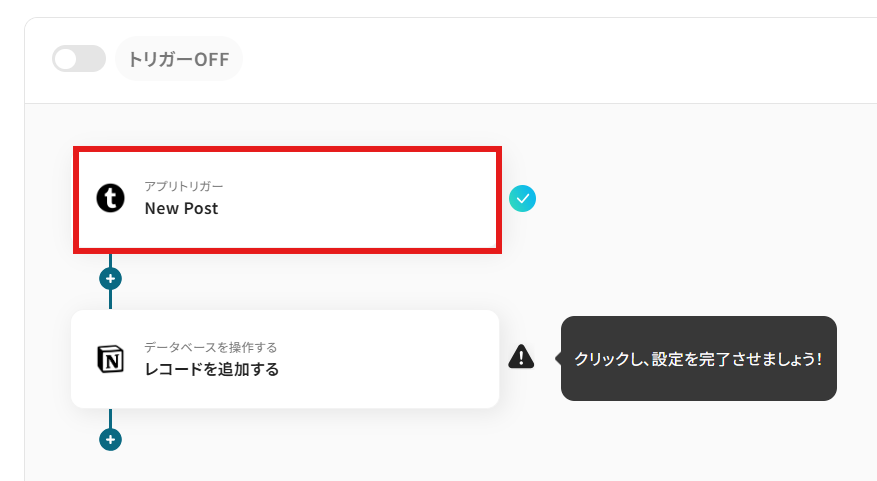Click the アプリトリガー label text

tap(183, 187)
